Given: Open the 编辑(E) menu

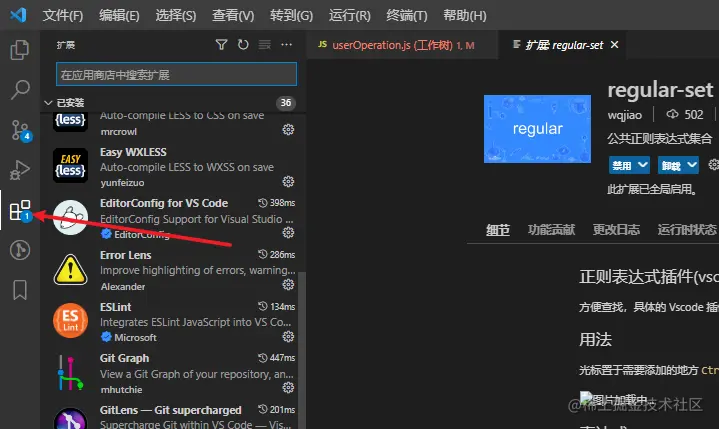Looking at the screenshot, I should point(119,16).
